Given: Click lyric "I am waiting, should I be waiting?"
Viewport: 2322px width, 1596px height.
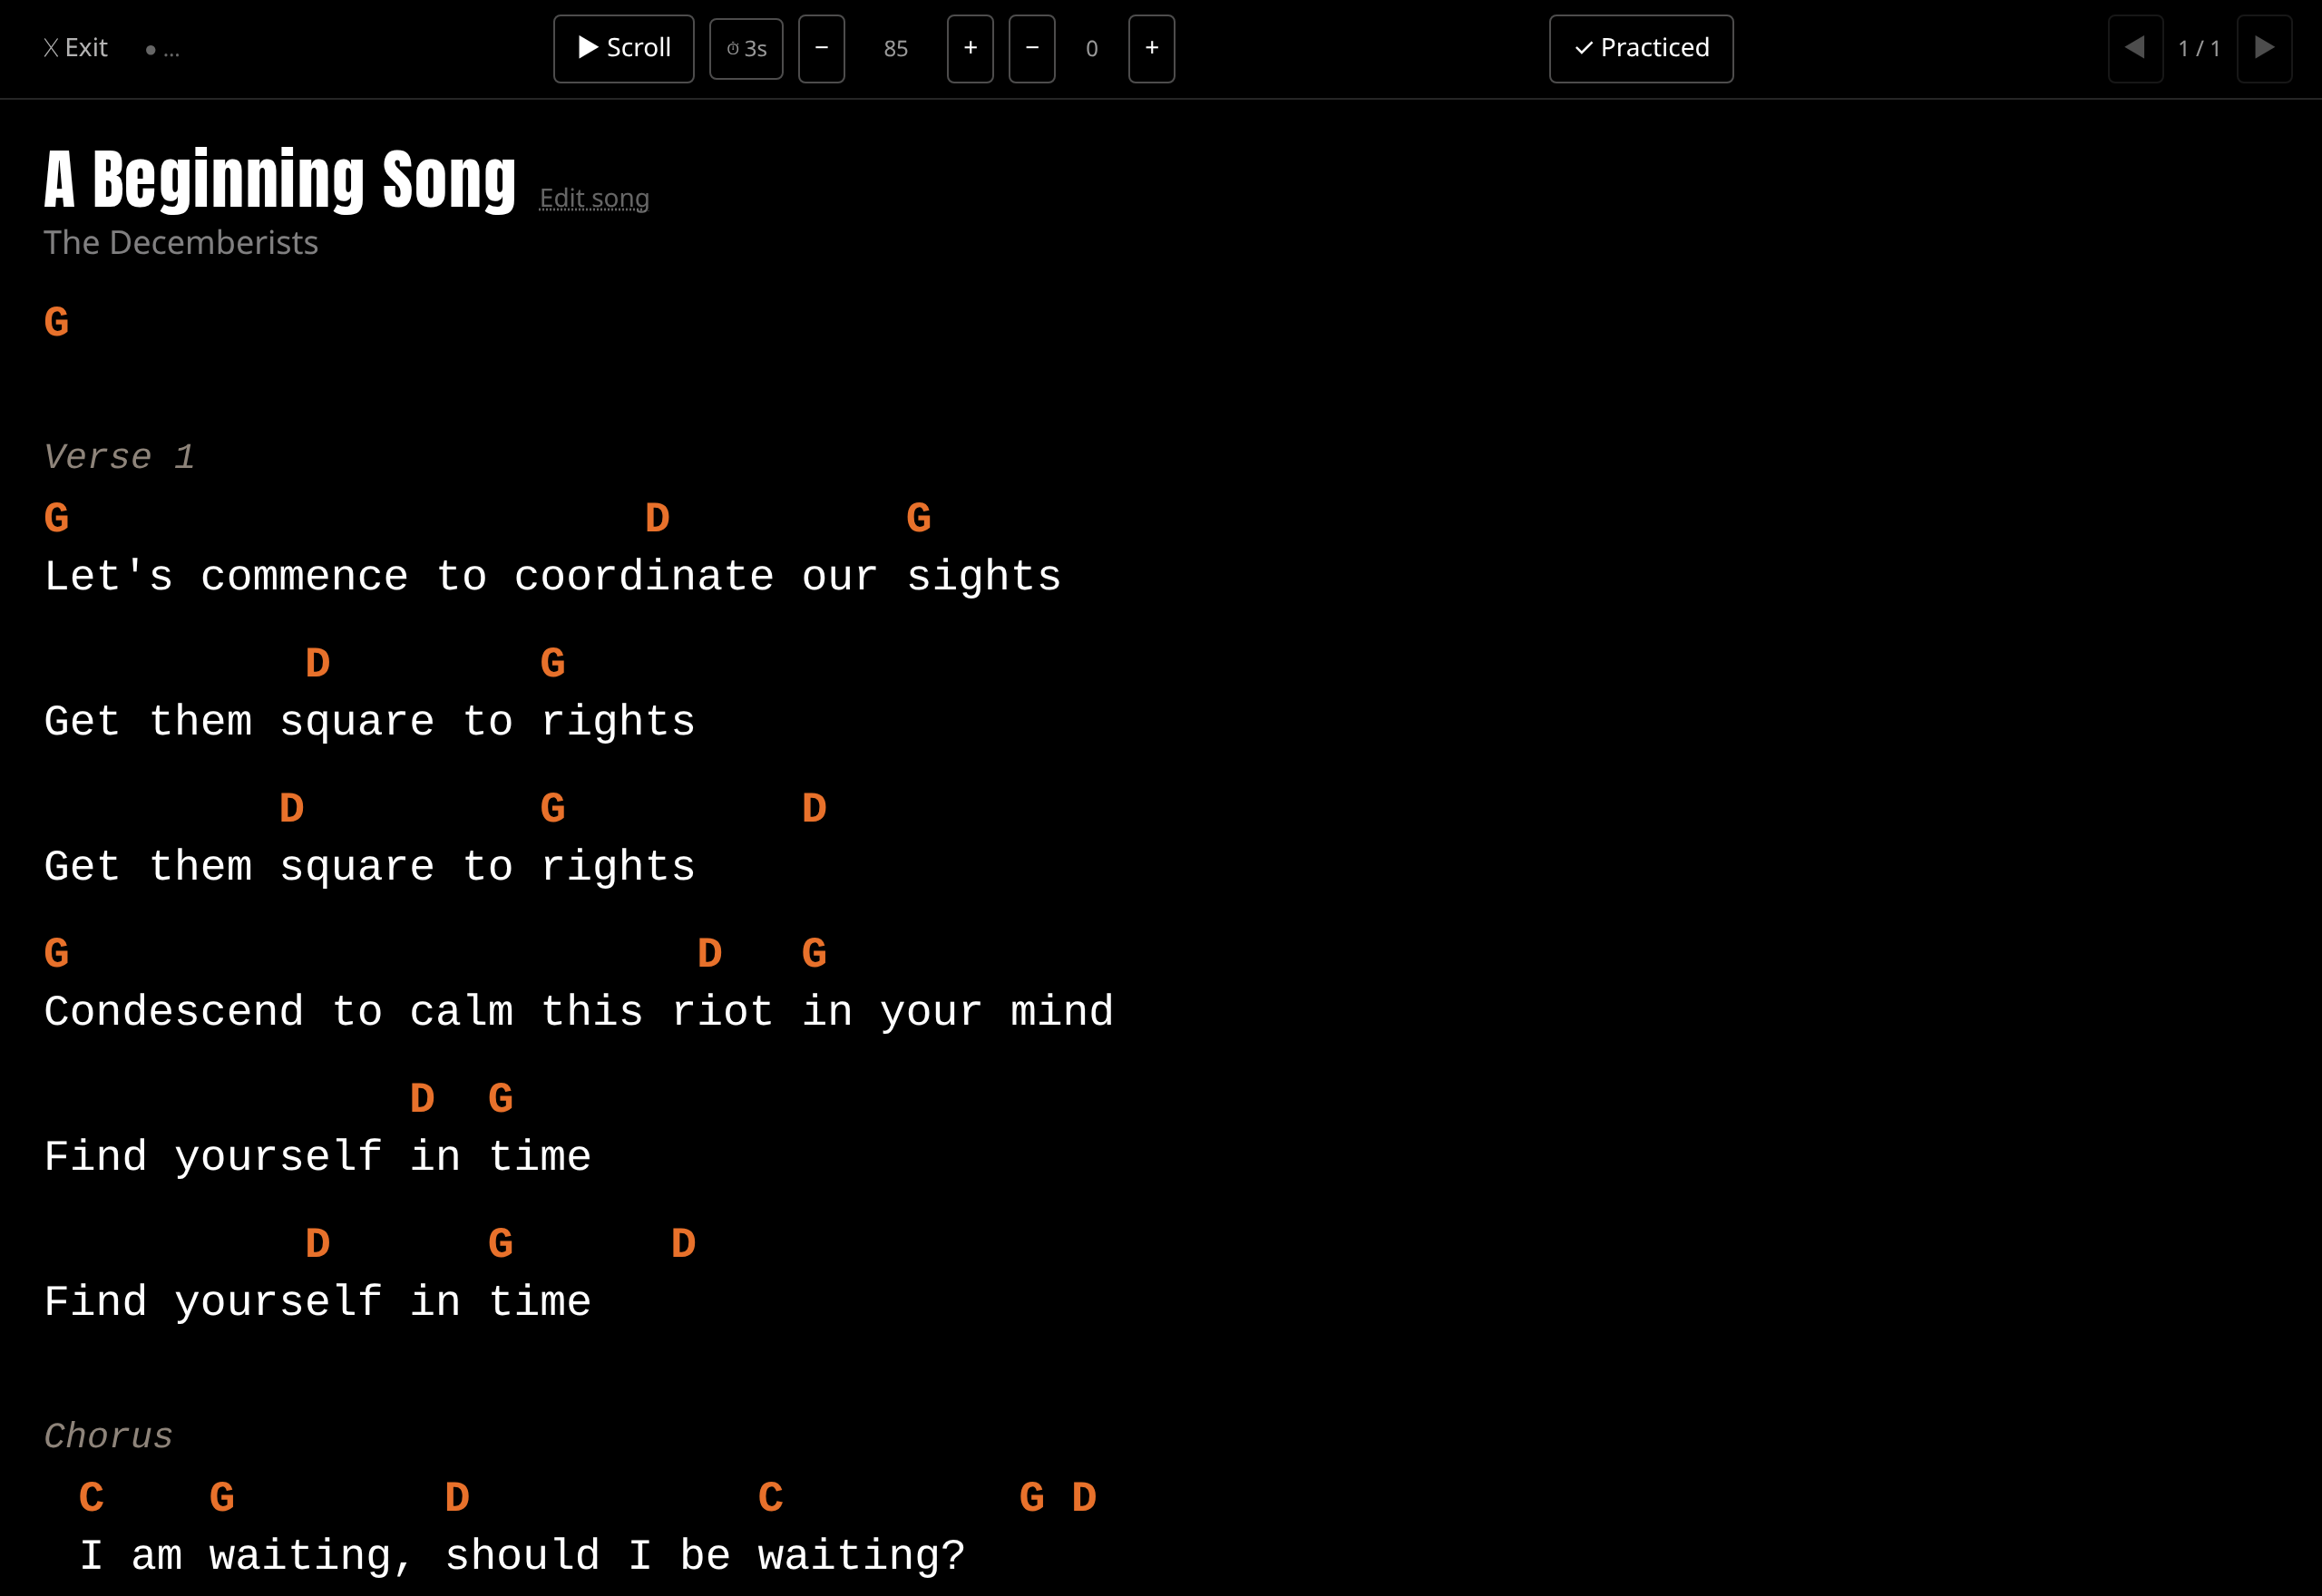Looking at the screenshot, I should [522, 1556].
